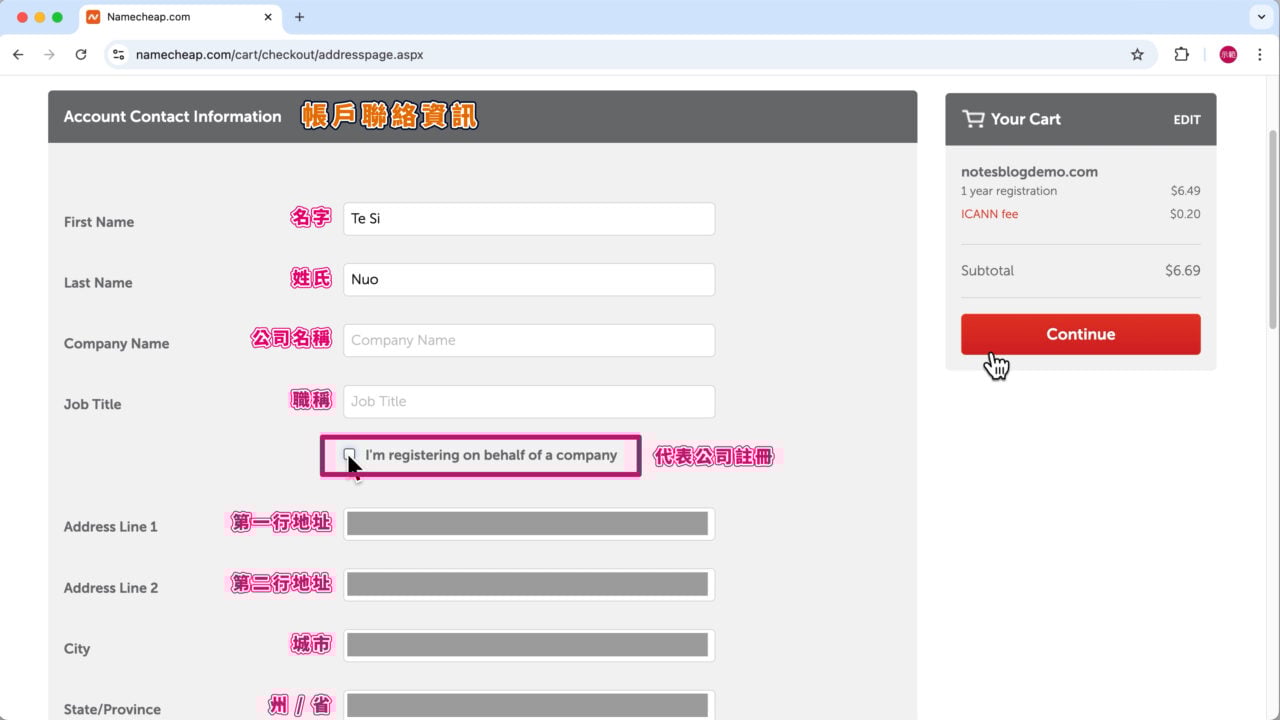
Task: Expand the tab search dropdown arrow
Action: (x=1259, y=17)
